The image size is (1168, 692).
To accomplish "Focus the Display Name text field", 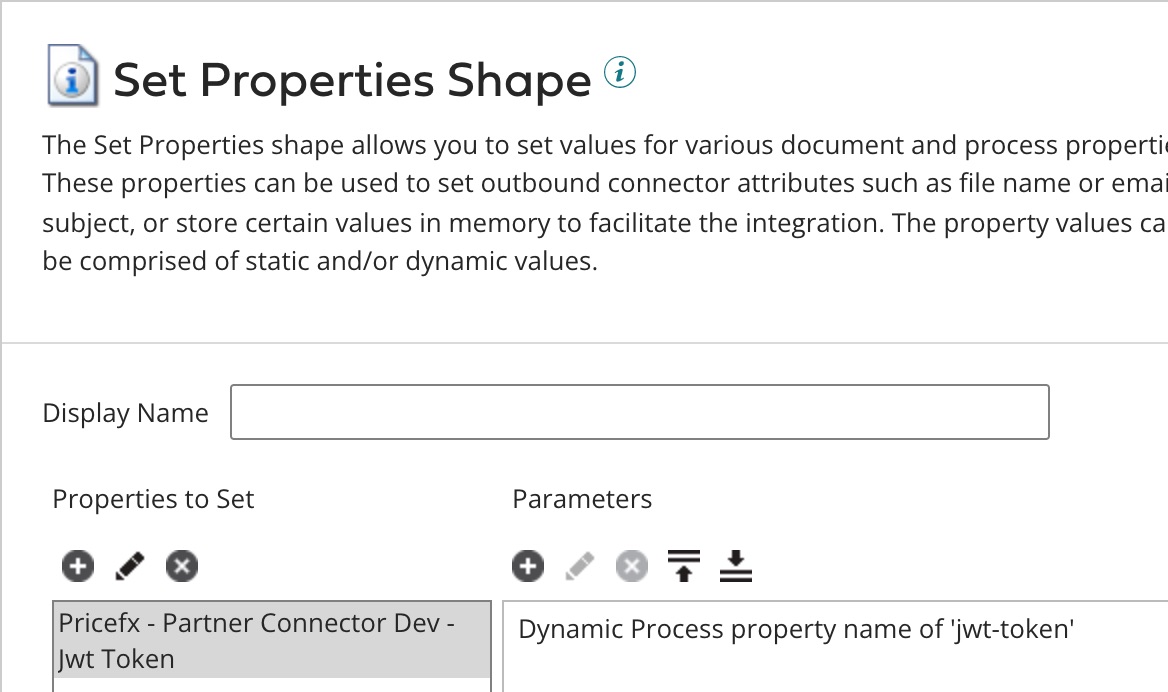I will [x=639, y=412].
